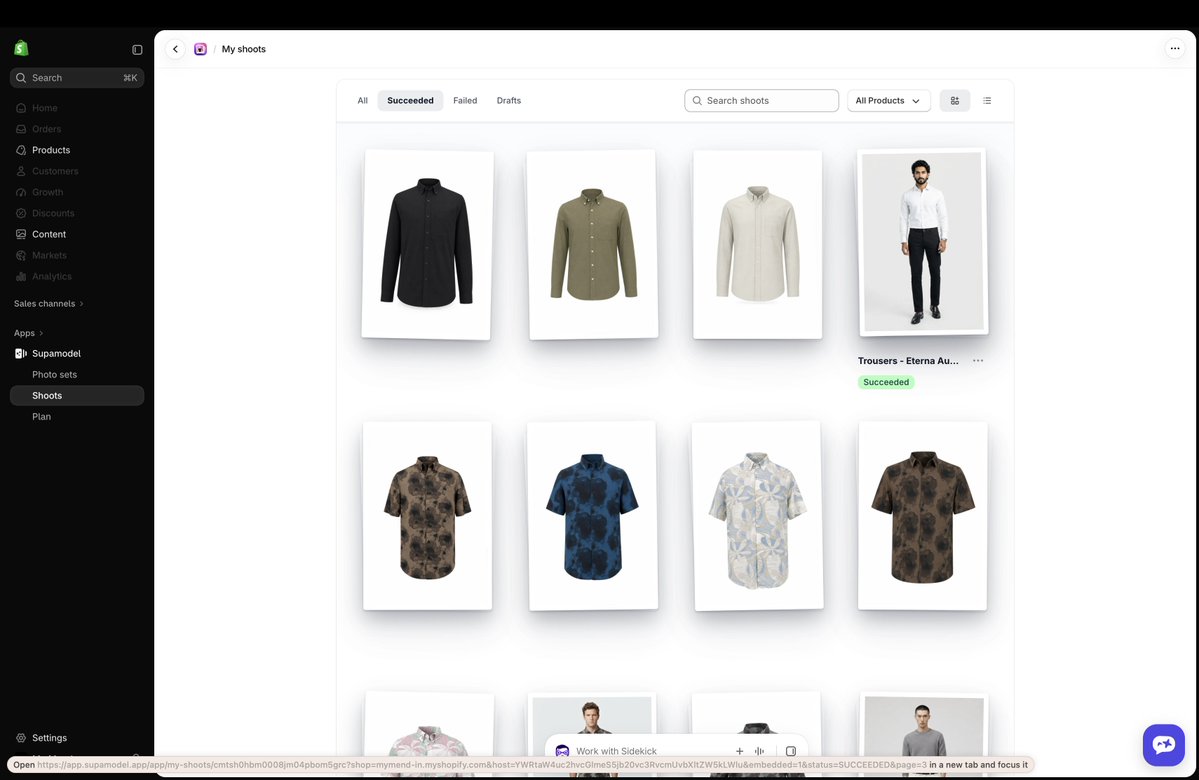Open the Supamodel app icon in header
Image resolution: width=1199 pixels, height=780 pixels.
click(x=200, y=49)
